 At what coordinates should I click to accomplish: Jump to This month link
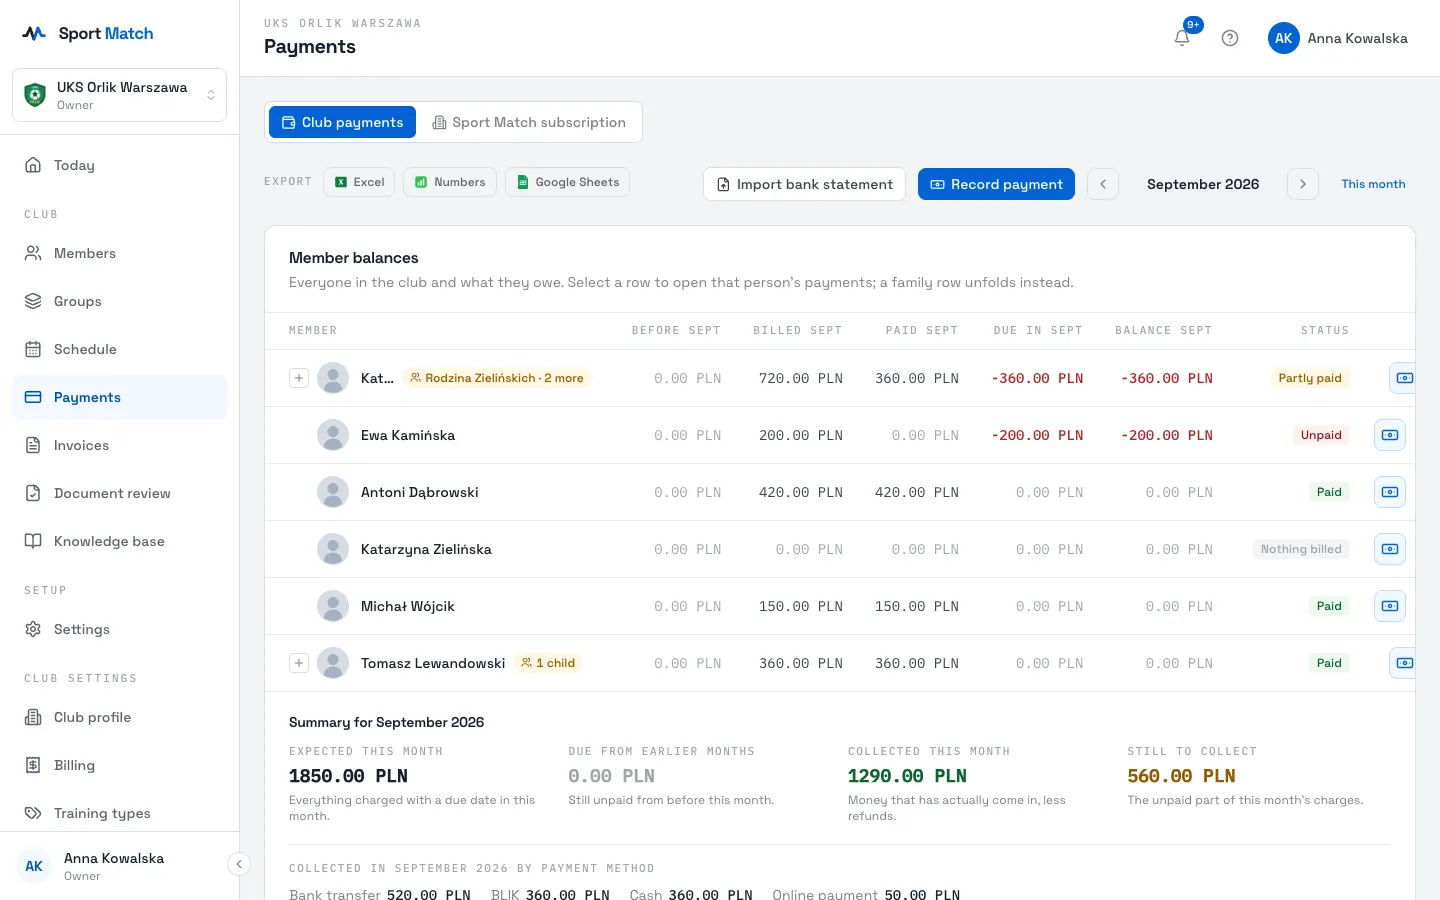pyautogui.click(x=1373, y=184)
